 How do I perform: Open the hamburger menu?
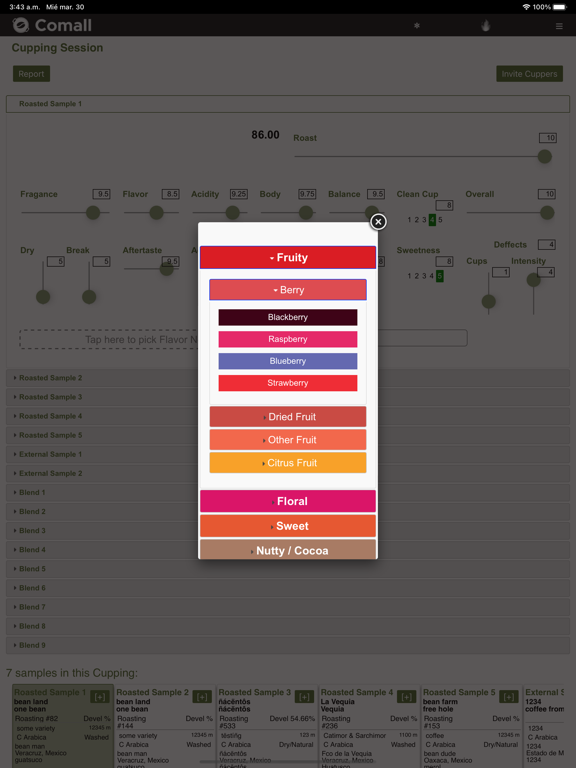click(x=559, y=26)
